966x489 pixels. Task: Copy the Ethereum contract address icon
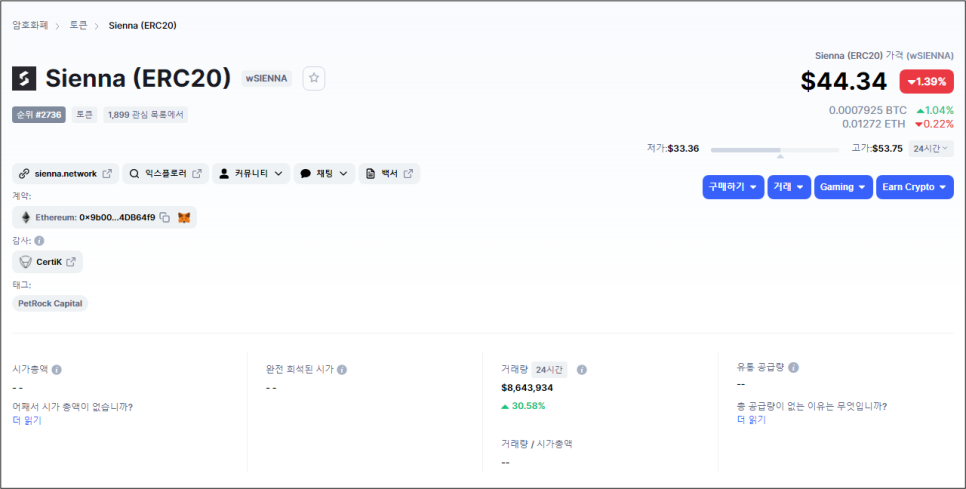click(164, 217)
